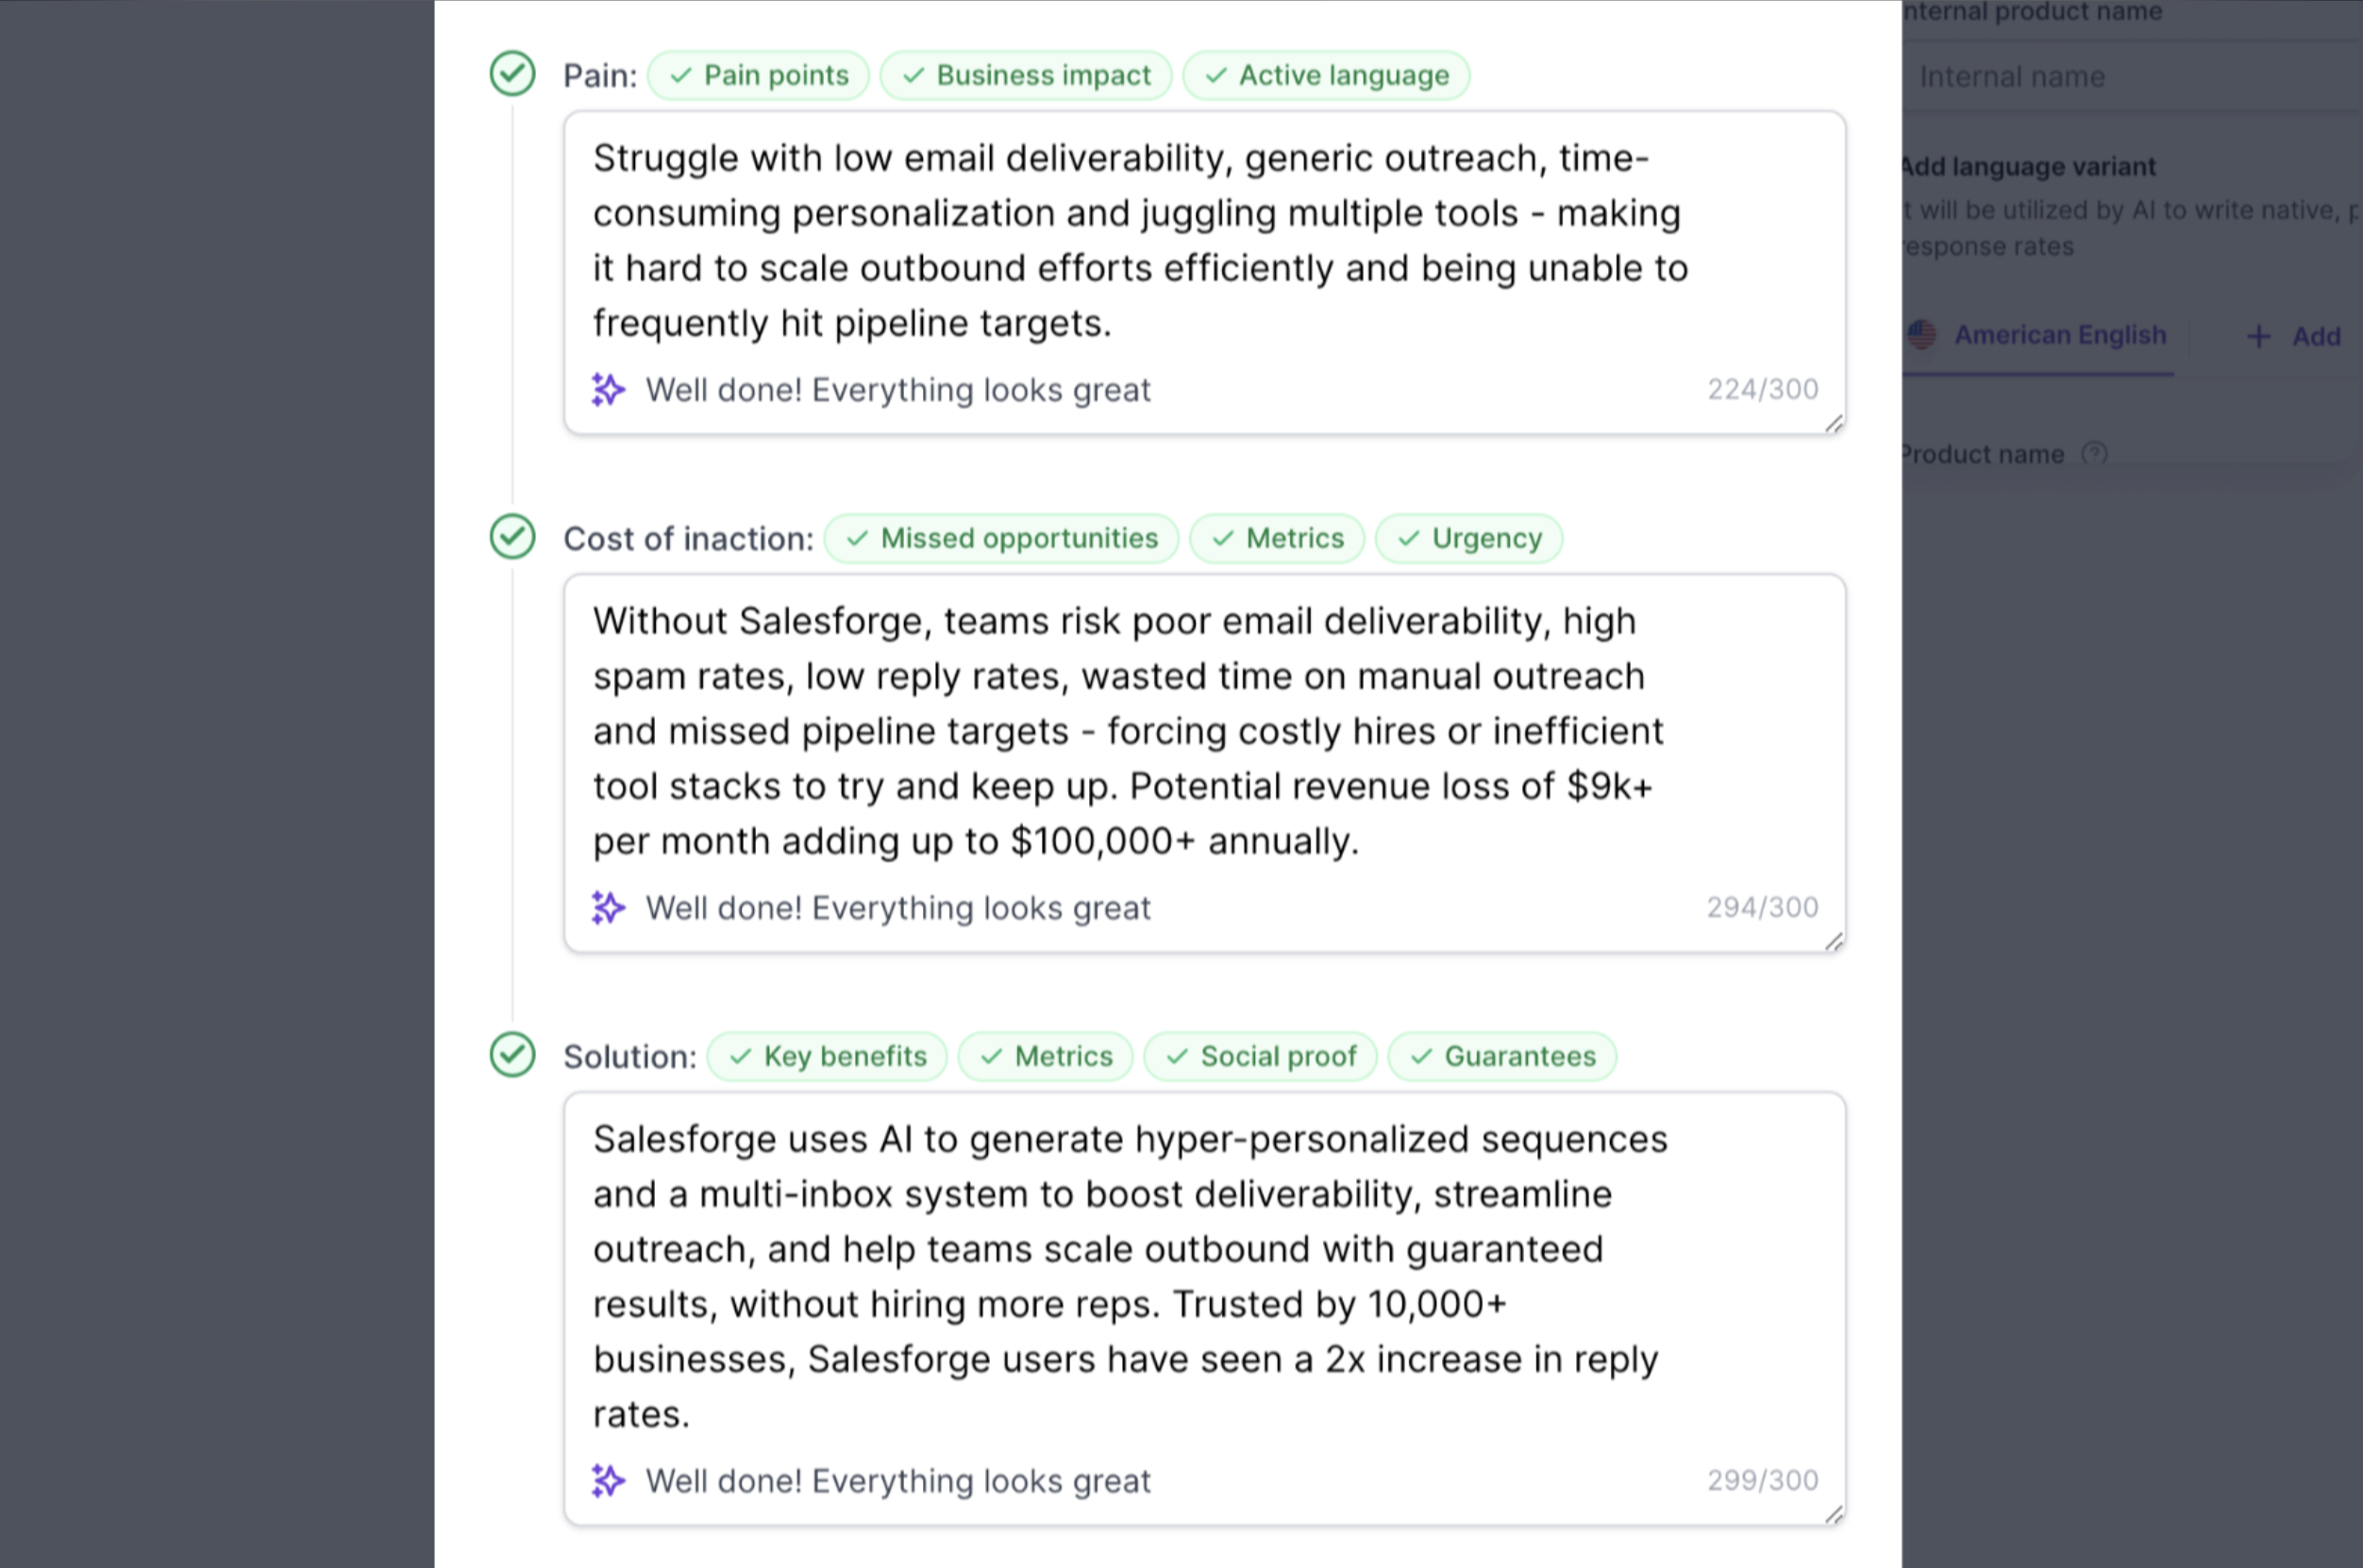Click the Business impact tag chip
Viewport: 2363px width, 1568px height.
1026,75
